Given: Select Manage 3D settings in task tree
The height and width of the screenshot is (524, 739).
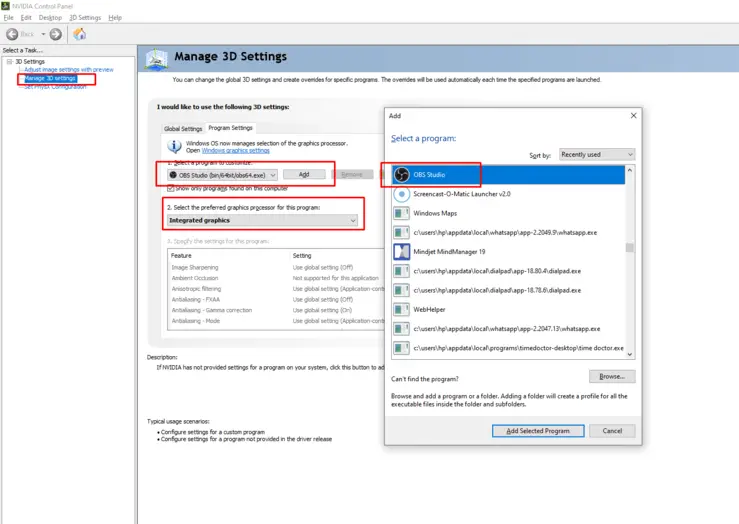Looking at the screenshot, I should [x=50, y=78].
